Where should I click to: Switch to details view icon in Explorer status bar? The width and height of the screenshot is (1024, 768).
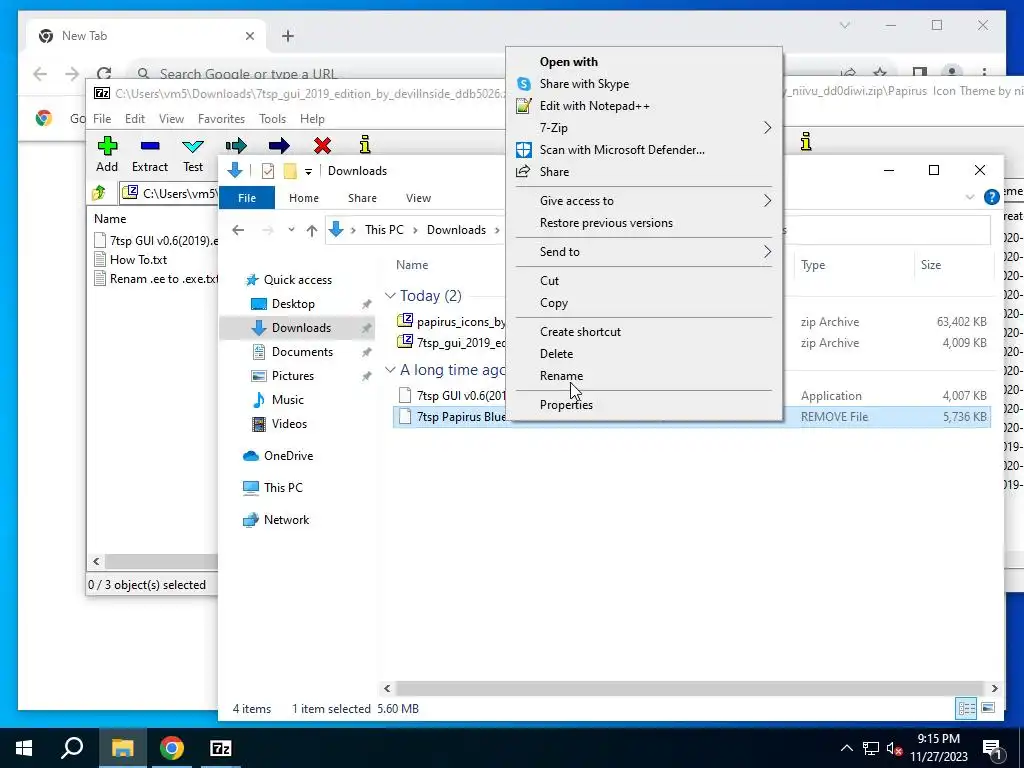pyautogui.click(x=967, y=708)
